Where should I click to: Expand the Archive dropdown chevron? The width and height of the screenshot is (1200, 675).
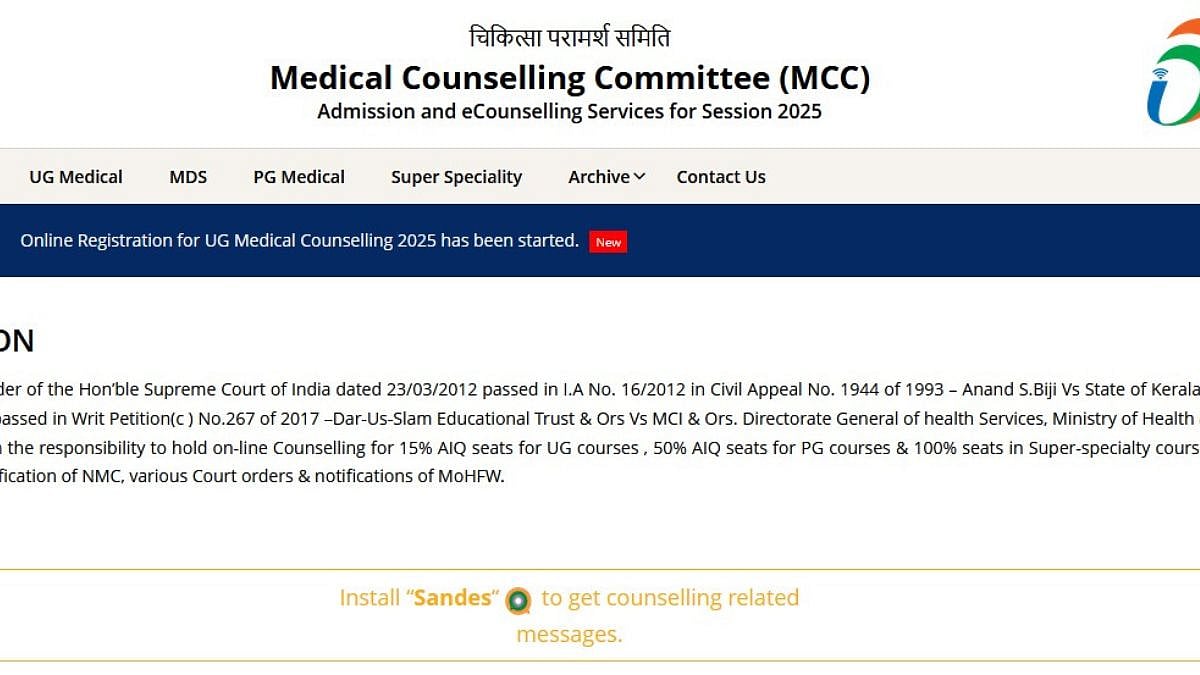coord(640,177)
